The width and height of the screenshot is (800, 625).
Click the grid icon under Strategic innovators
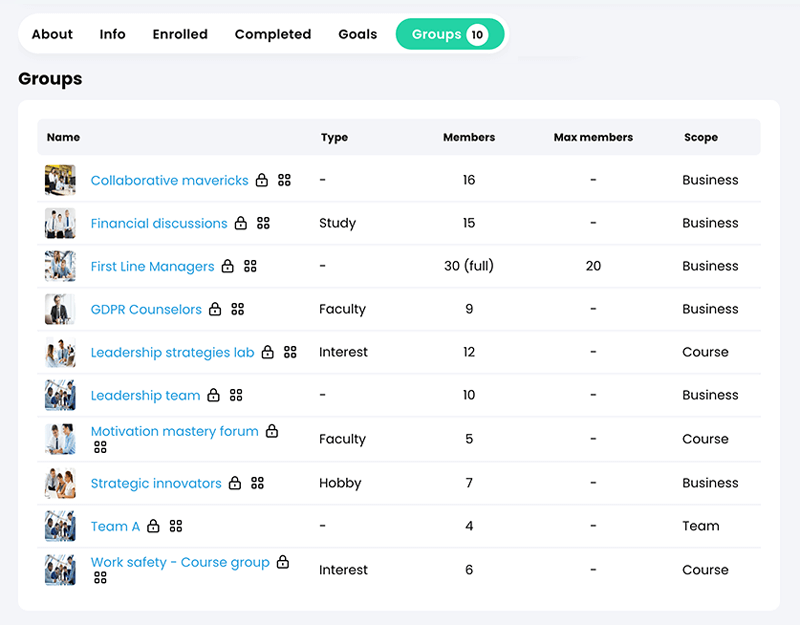coord(257,482)
